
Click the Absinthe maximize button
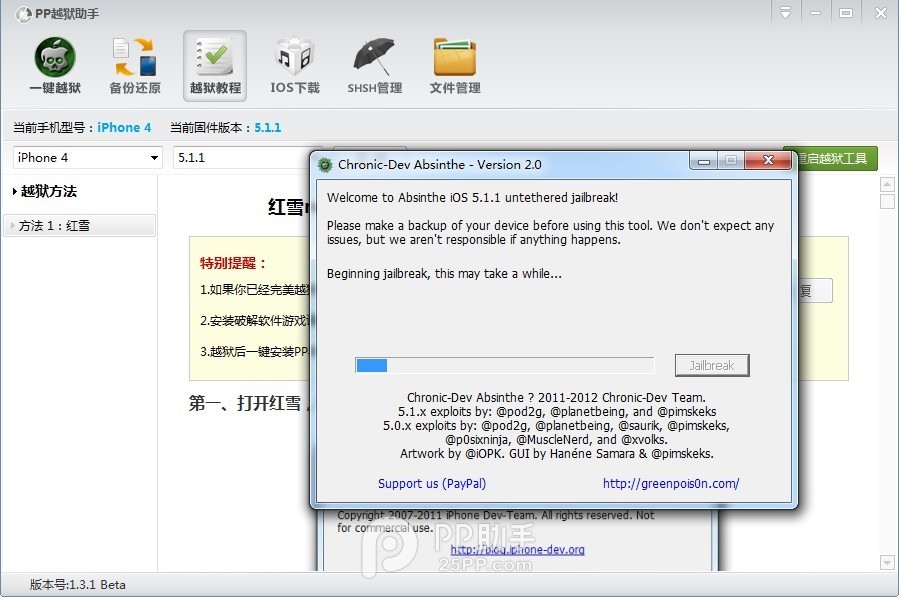pos(731,161)
